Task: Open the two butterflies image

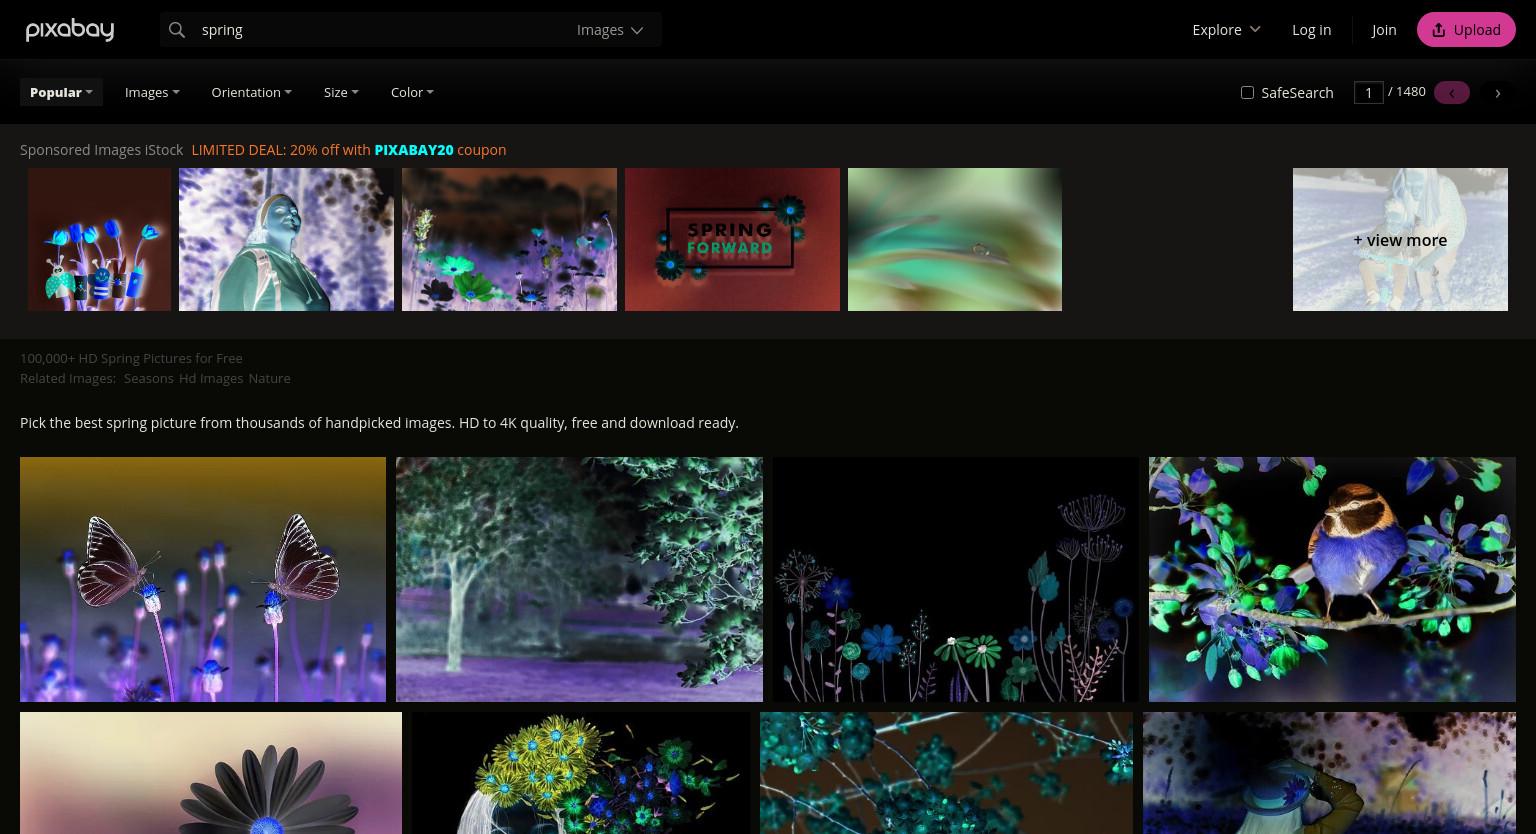Action: point(203,579)
